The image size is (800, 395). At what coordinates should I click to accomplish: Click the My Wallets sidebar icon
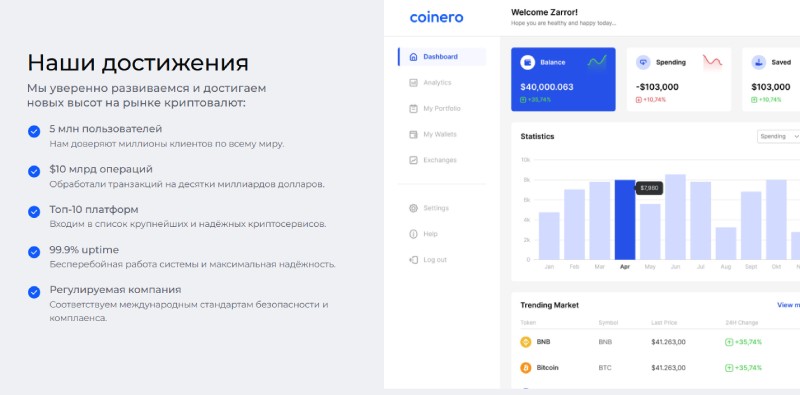(x=413, y=134)
